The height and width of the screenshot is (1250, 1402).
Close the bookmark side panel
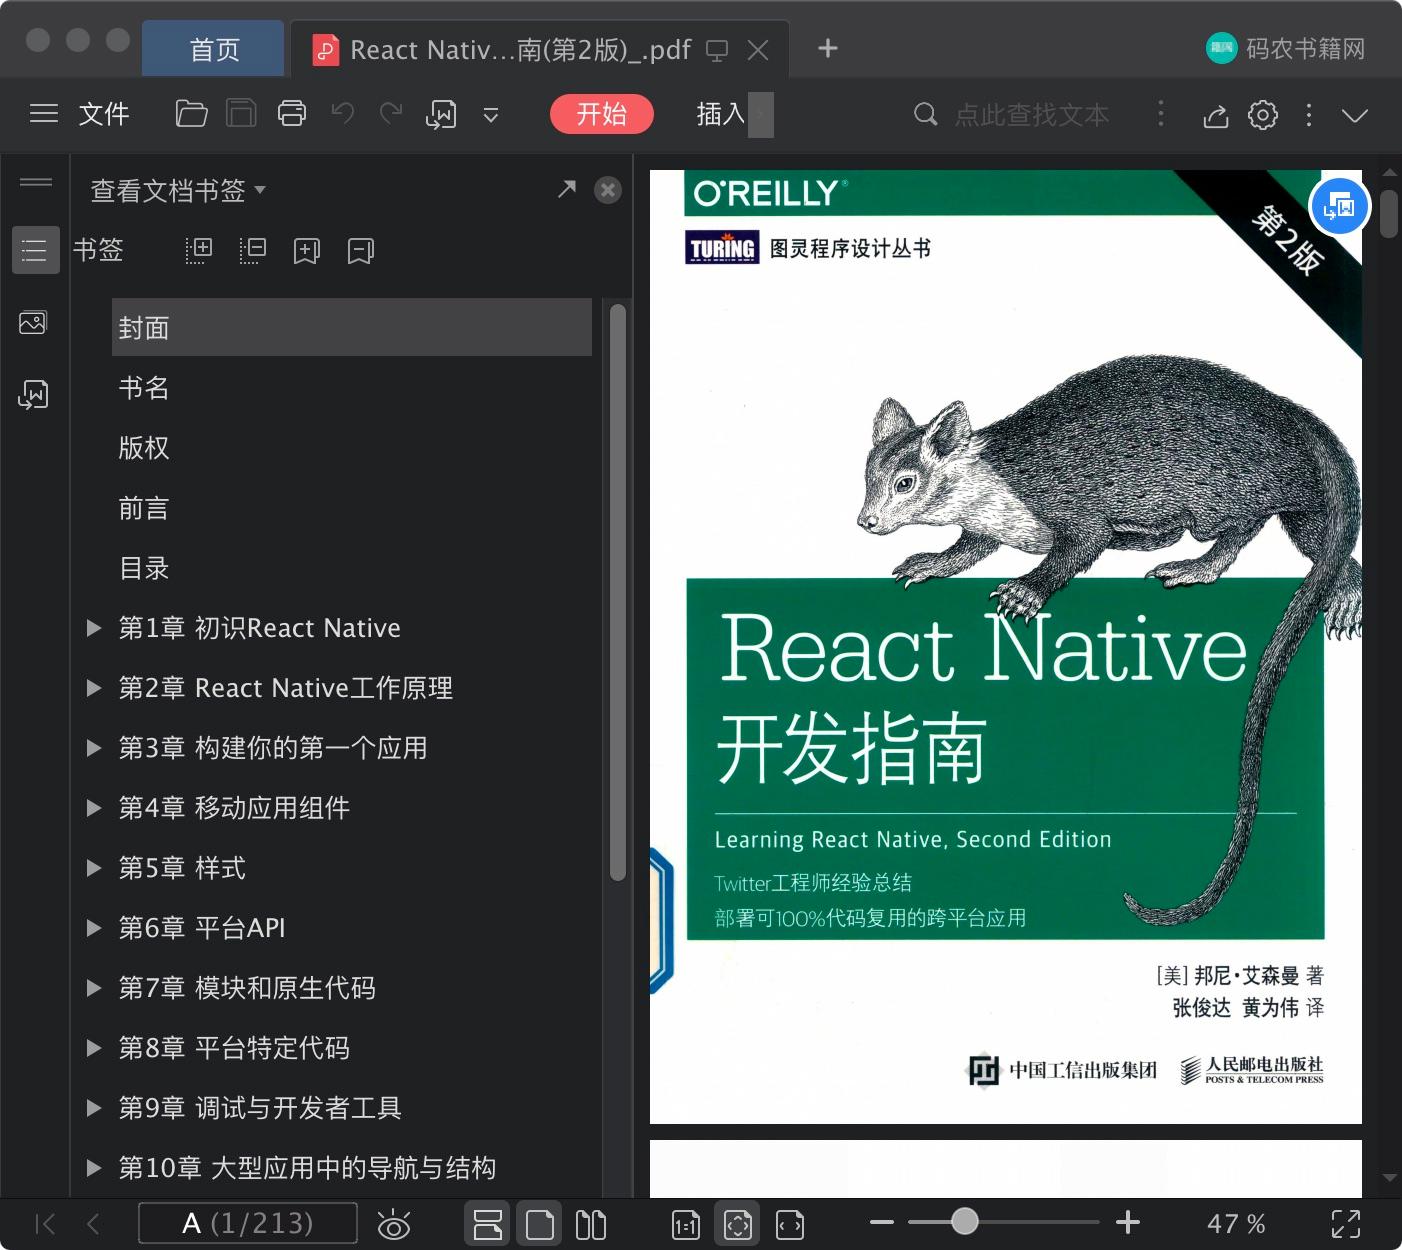pyautogui.click(x=607, y=190)
